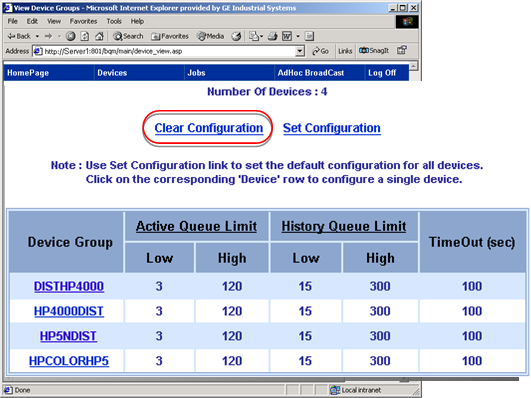
Task: Open the Media toolbar button
Action: click(x=211, y=36)
